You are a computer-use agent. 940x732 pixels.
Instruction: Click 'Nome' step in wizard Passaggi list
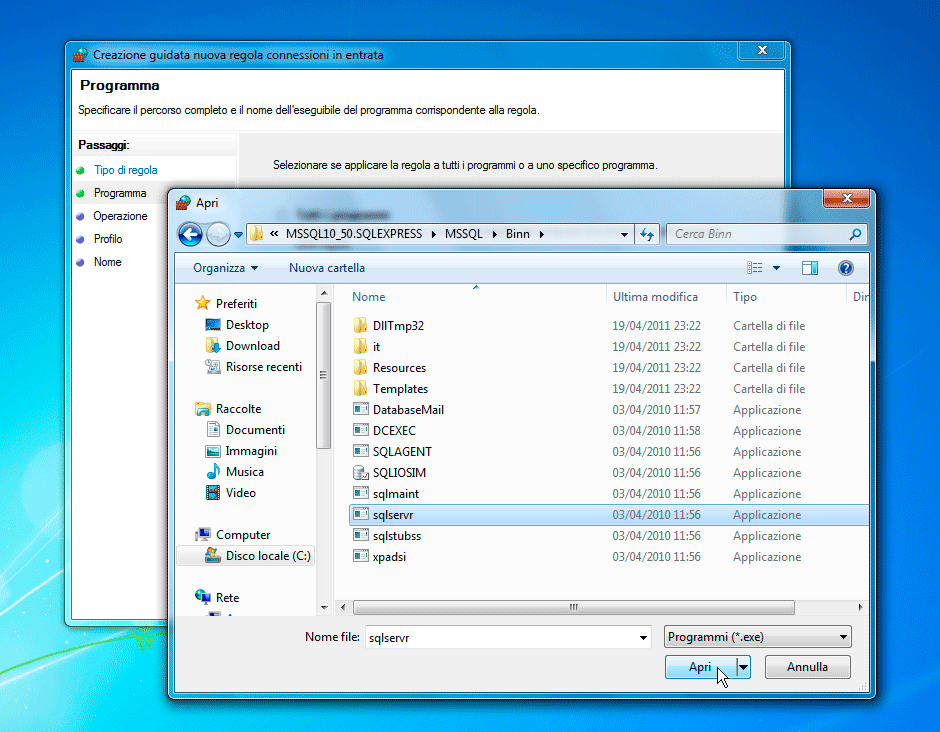click(x=107, y=262)
